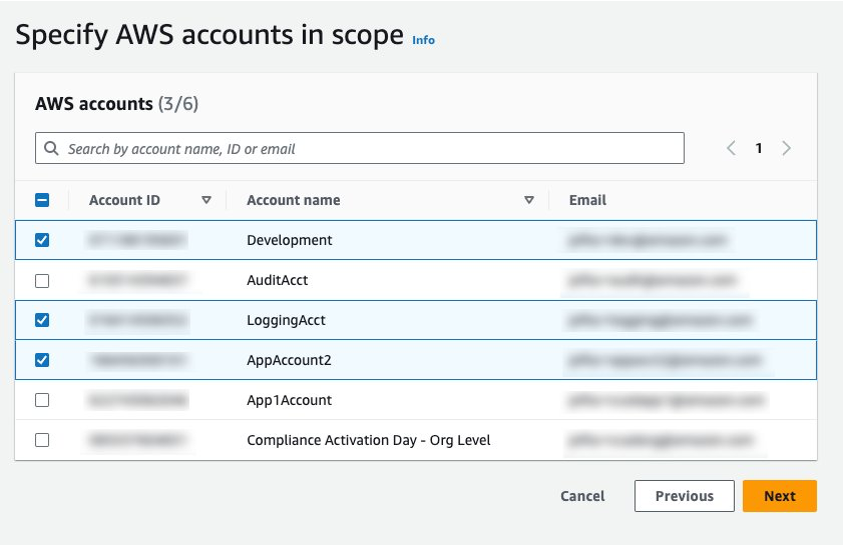Sort by Account name arrow
The image size is (844, 546).
pos(529,200)
